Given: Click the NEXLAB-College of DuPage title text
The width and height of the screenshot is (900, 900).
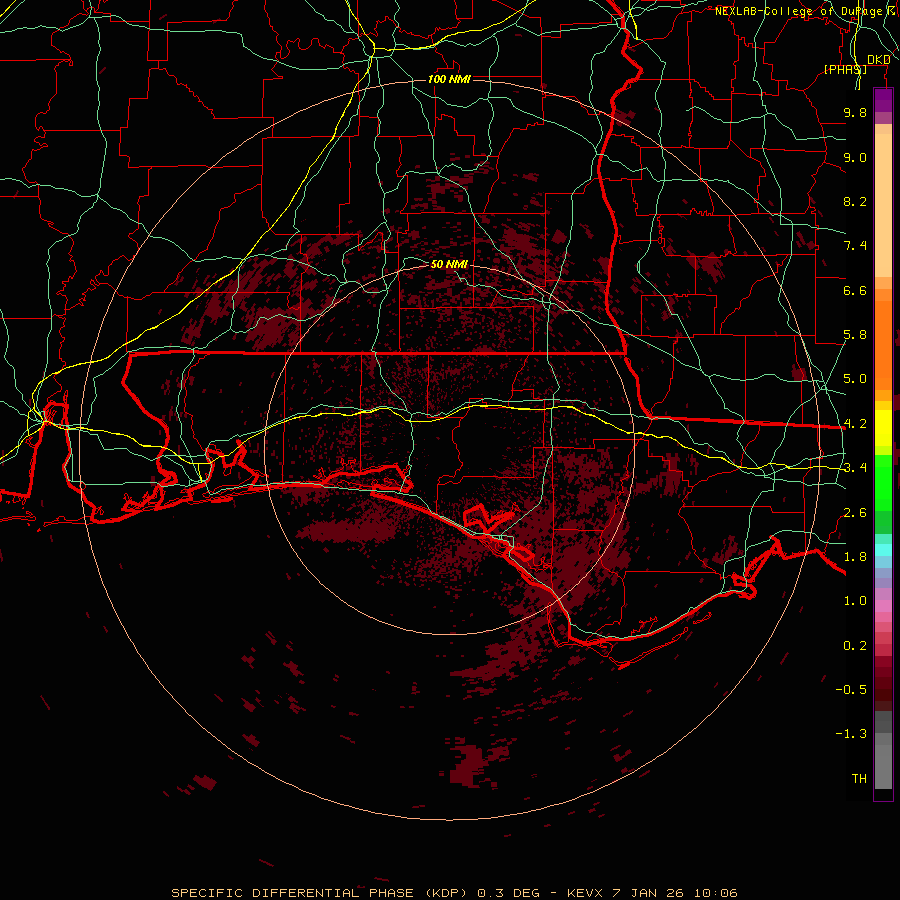Looking at the screenshot, I should point(798,11).
